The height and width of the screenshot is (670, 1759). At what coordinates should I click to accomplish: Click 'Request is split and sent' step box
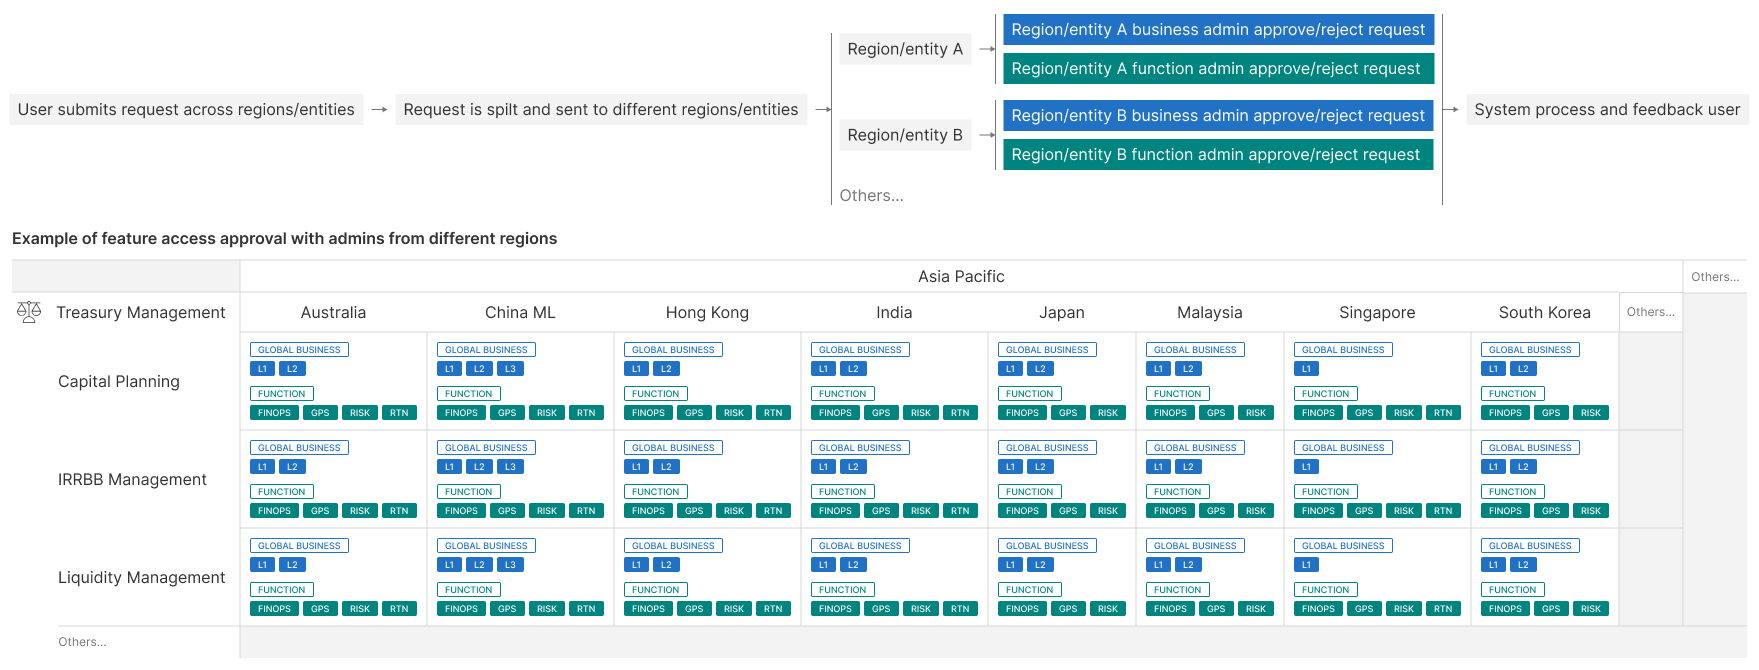click(x=600, y=110)
